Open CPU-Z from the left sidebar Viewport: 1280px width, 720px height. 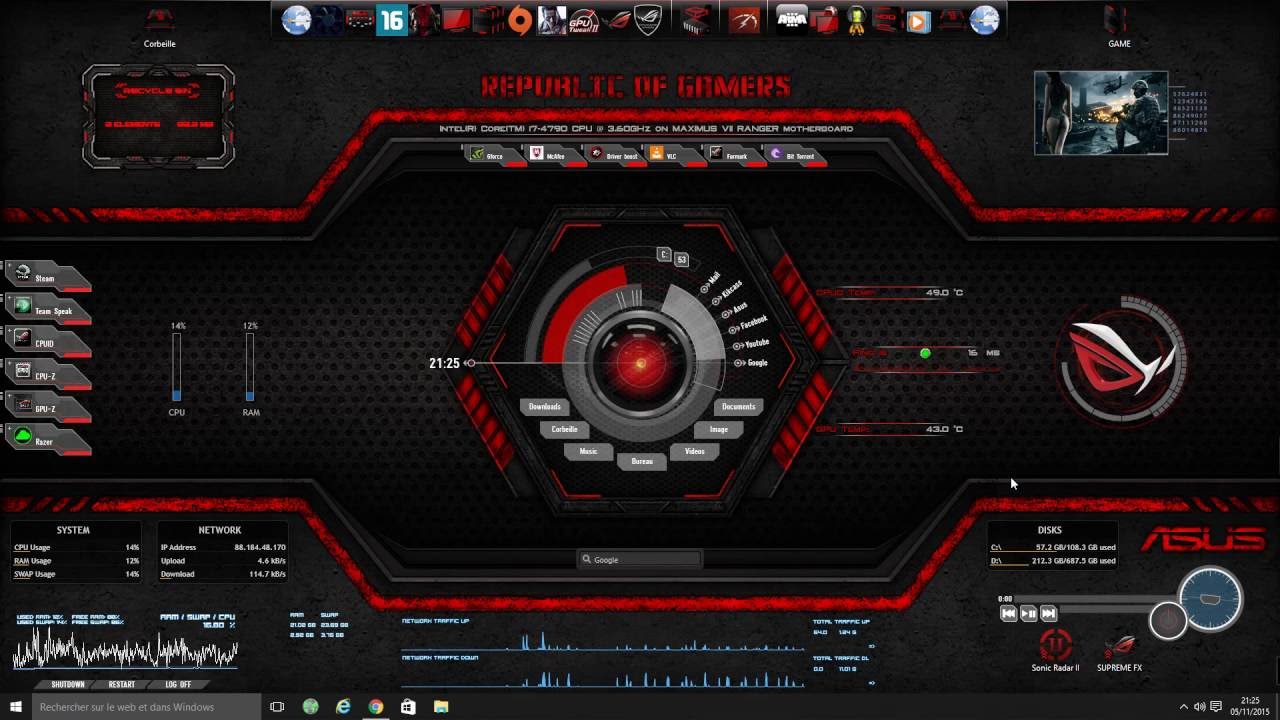click(48, 375)
